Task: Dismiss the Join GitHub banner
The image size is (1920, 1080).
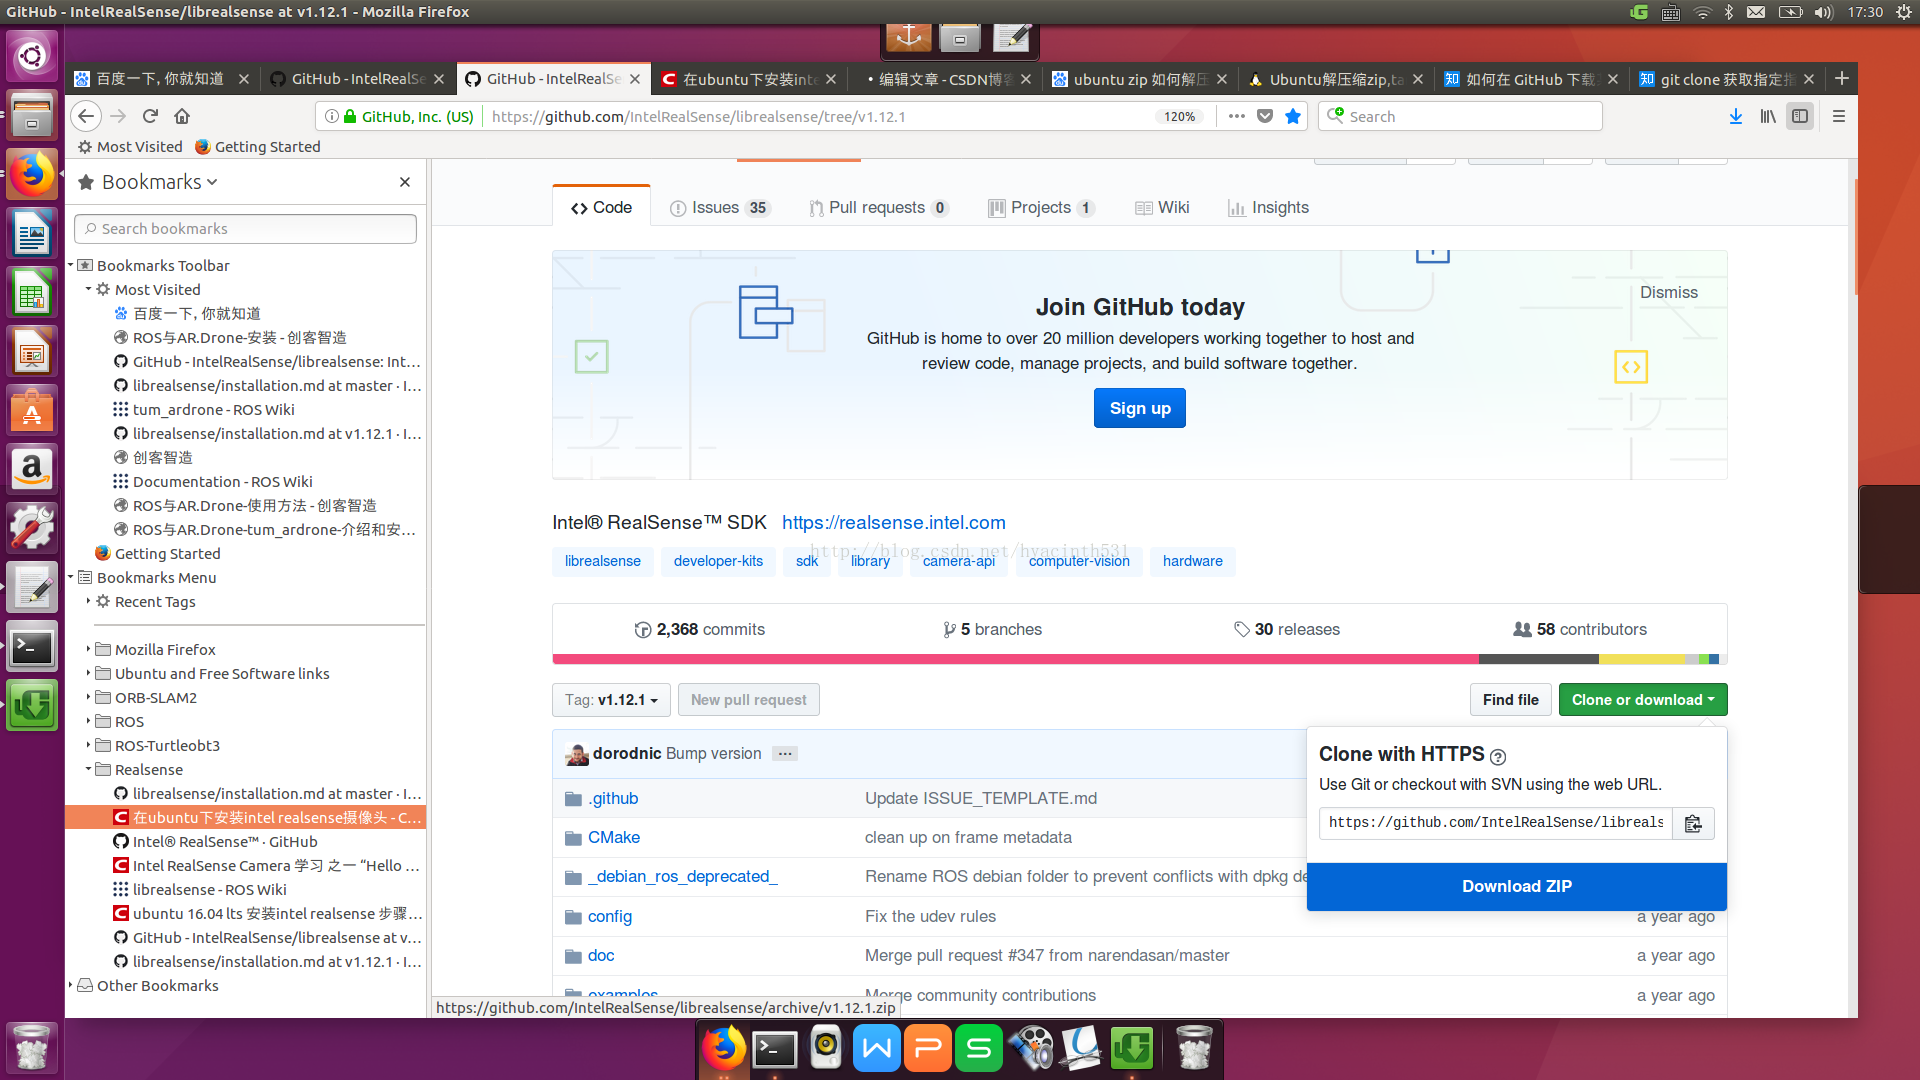Action: [1668, 292]
